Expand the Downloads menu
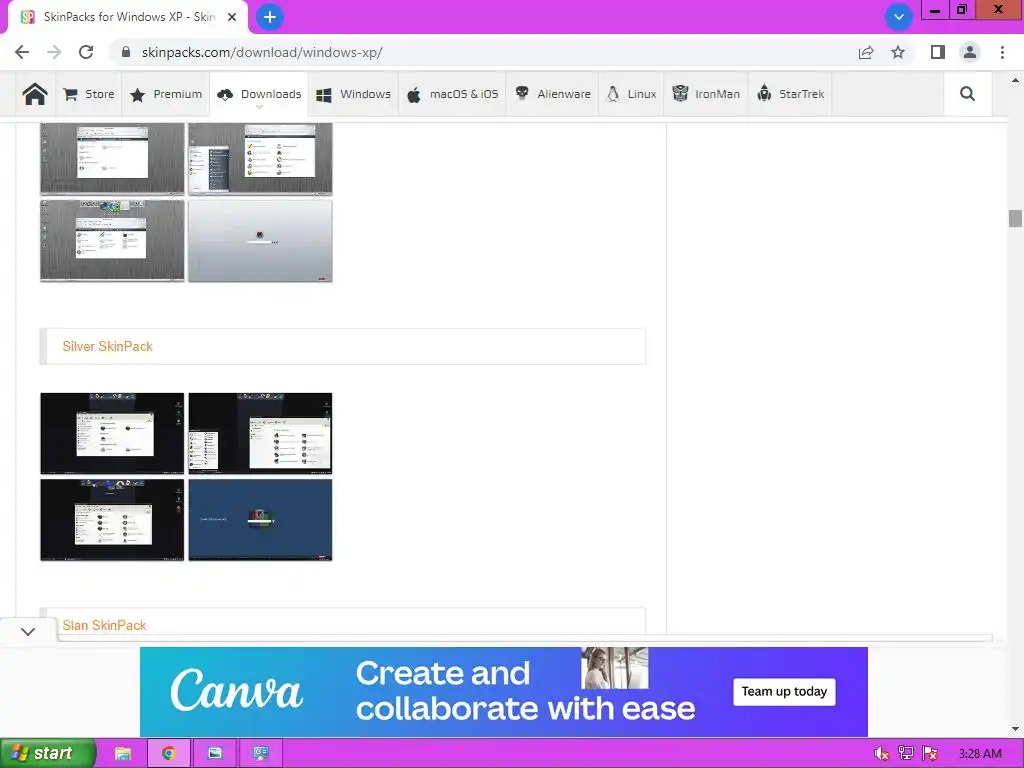The height and width of the screenshot is (768, 1024). [x=259, y=94]
